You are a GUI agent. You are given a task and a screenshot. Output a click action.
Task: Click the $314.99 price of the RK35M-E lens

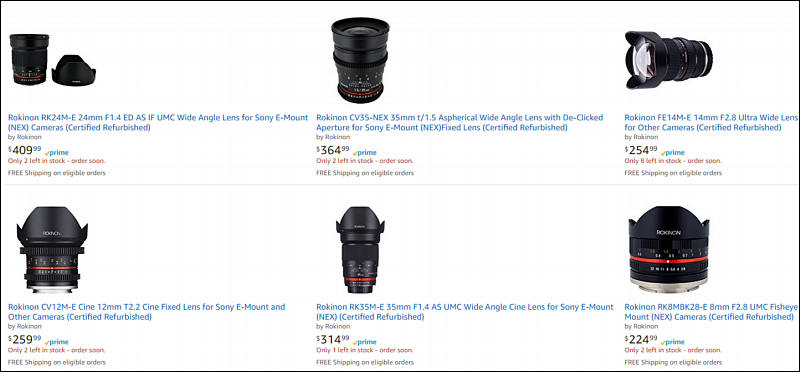pos(333,339)
